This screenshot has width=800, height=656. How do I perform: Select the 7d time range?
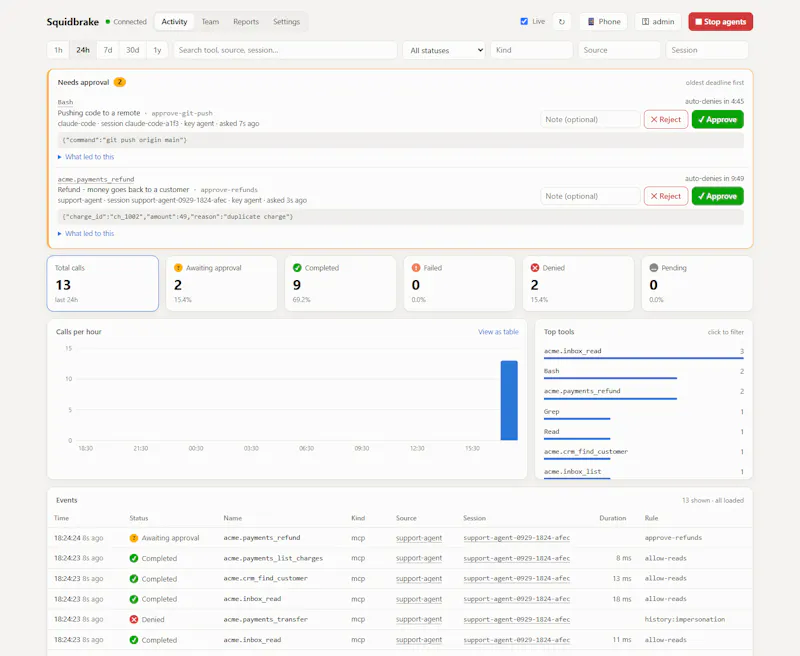[108, 50]
